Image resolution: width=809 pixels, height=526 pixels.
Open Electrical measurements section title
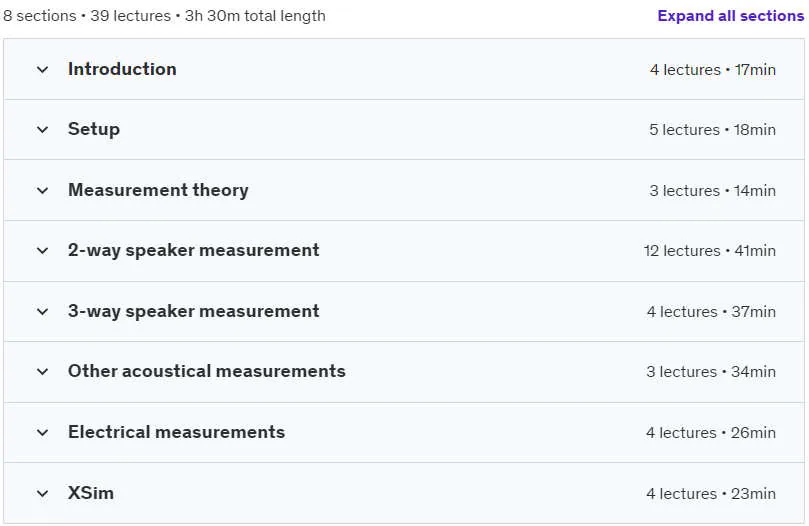[176, 432]
